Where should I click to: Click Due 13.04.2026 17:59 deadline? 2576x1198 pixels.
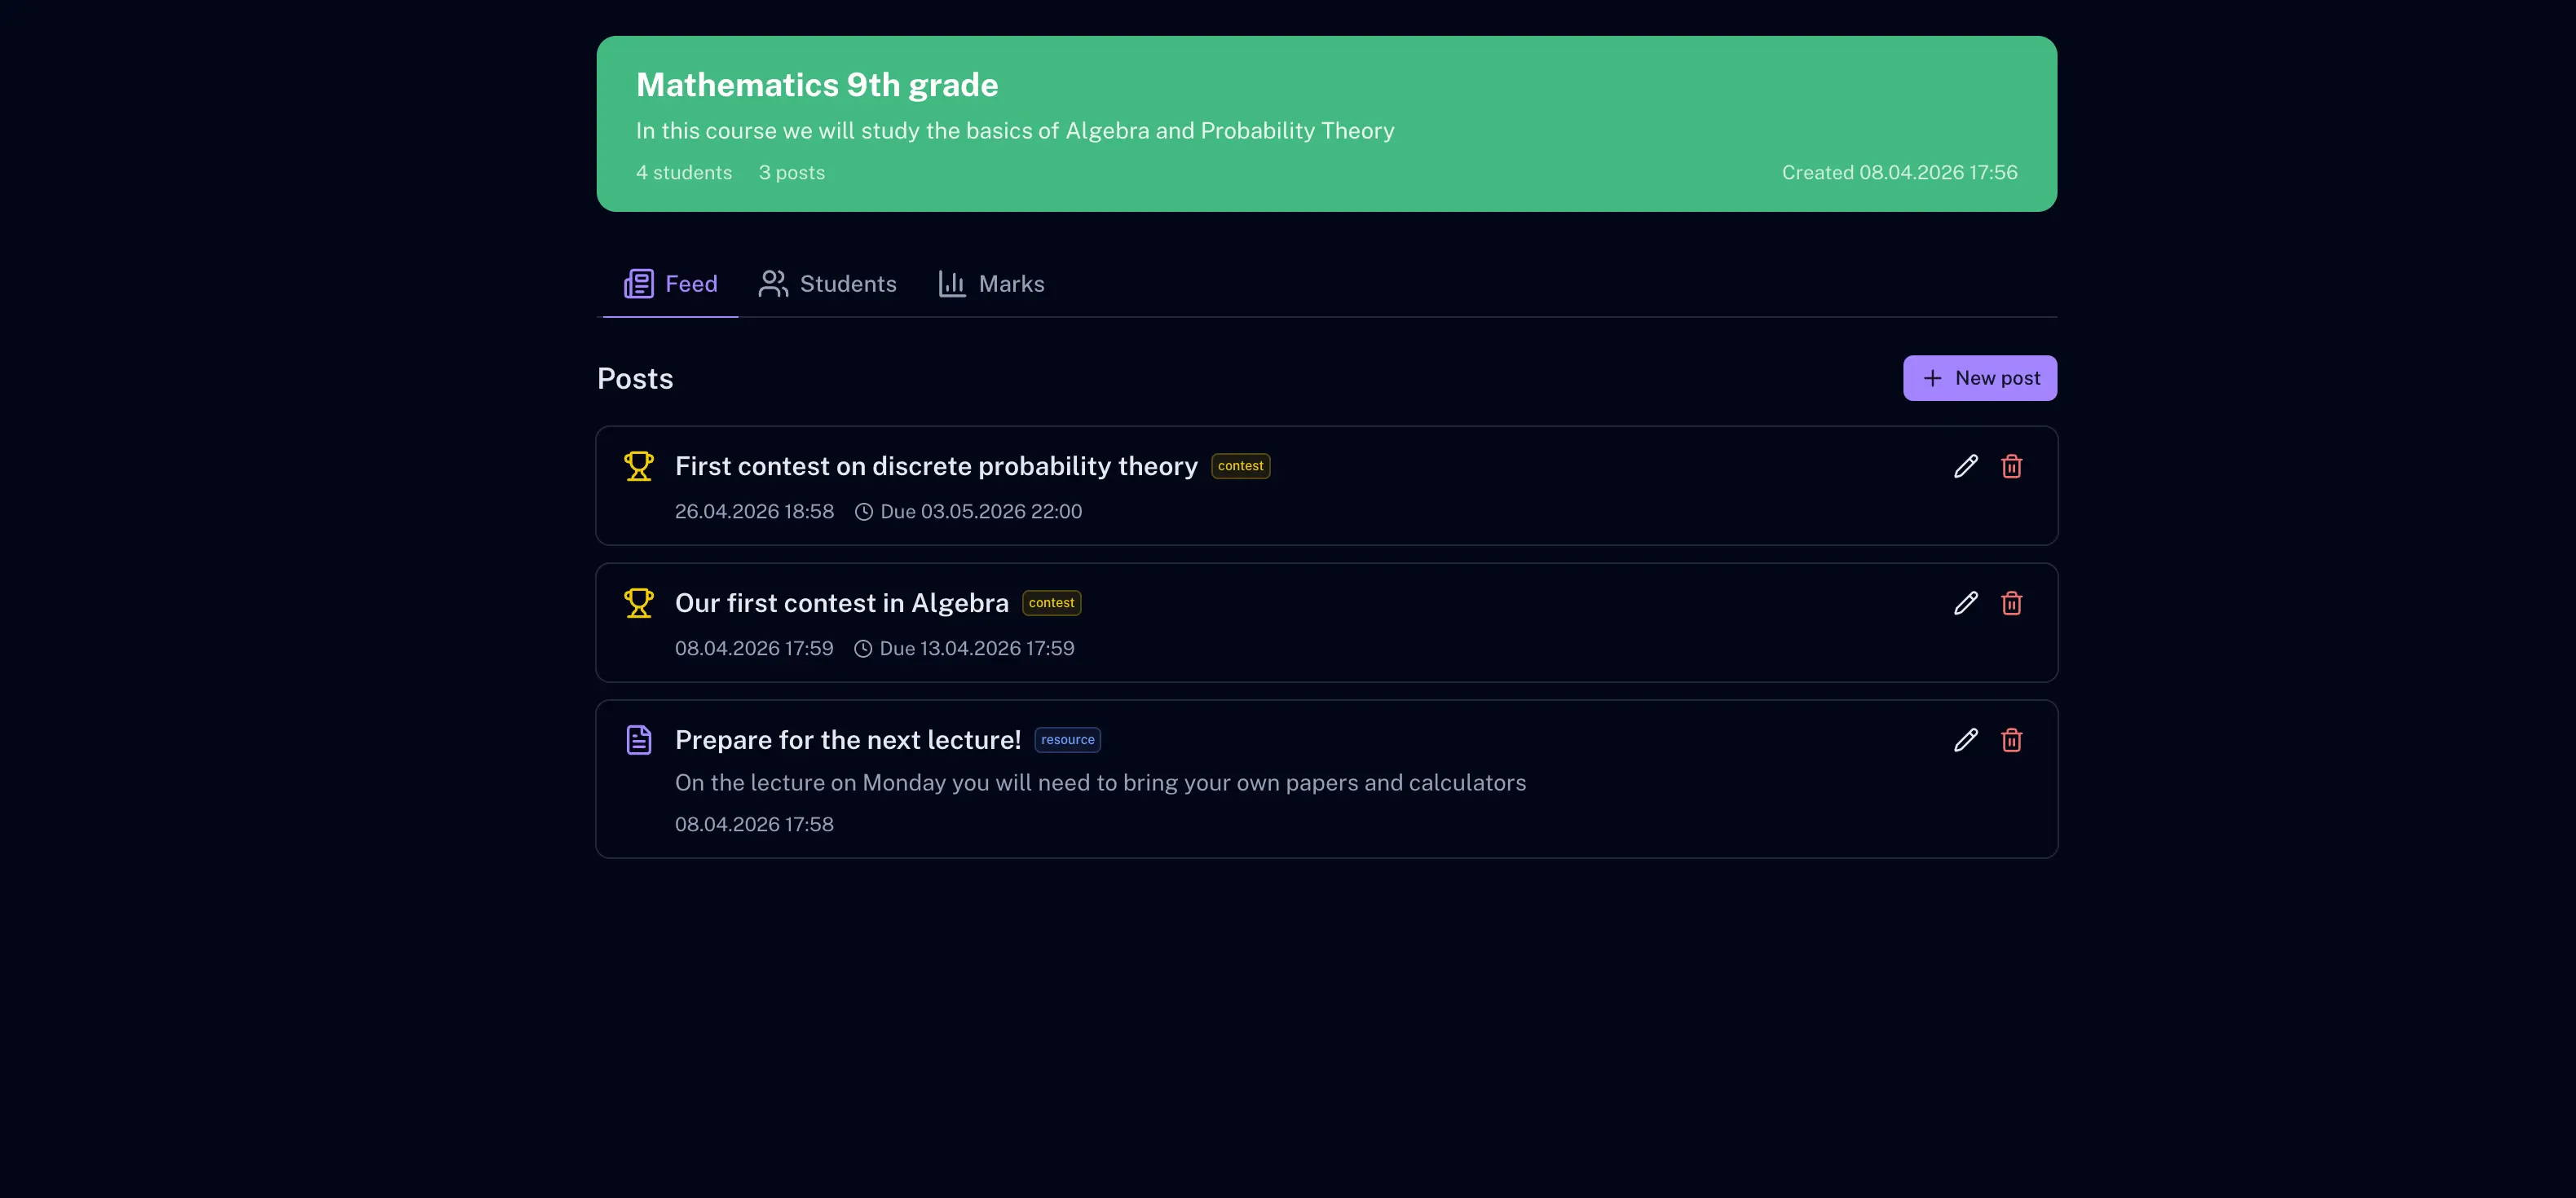(976, 649)
